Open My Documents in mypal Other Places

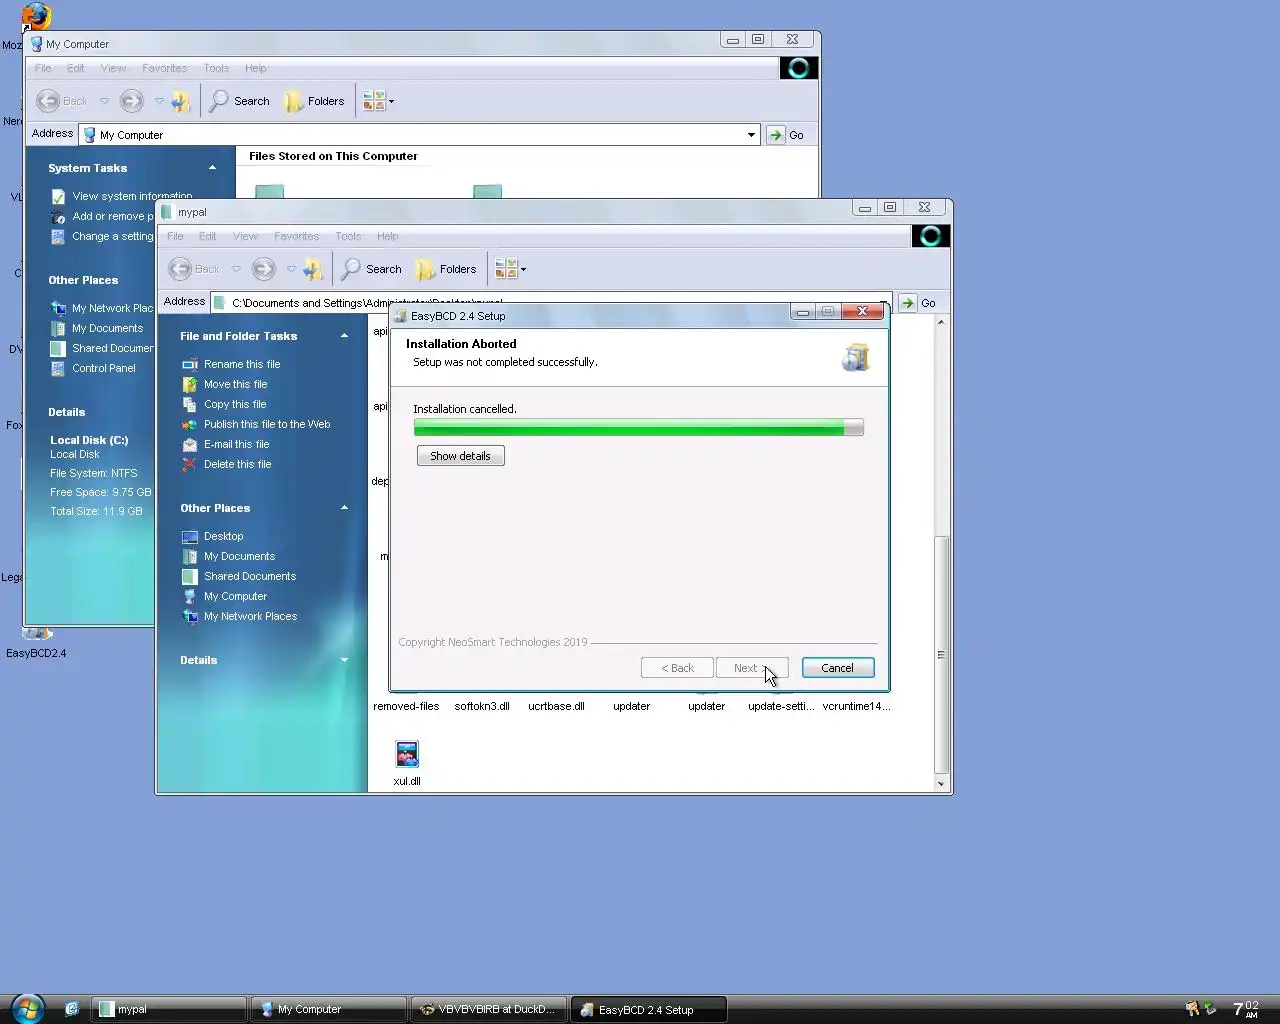[x=239, y=556]
